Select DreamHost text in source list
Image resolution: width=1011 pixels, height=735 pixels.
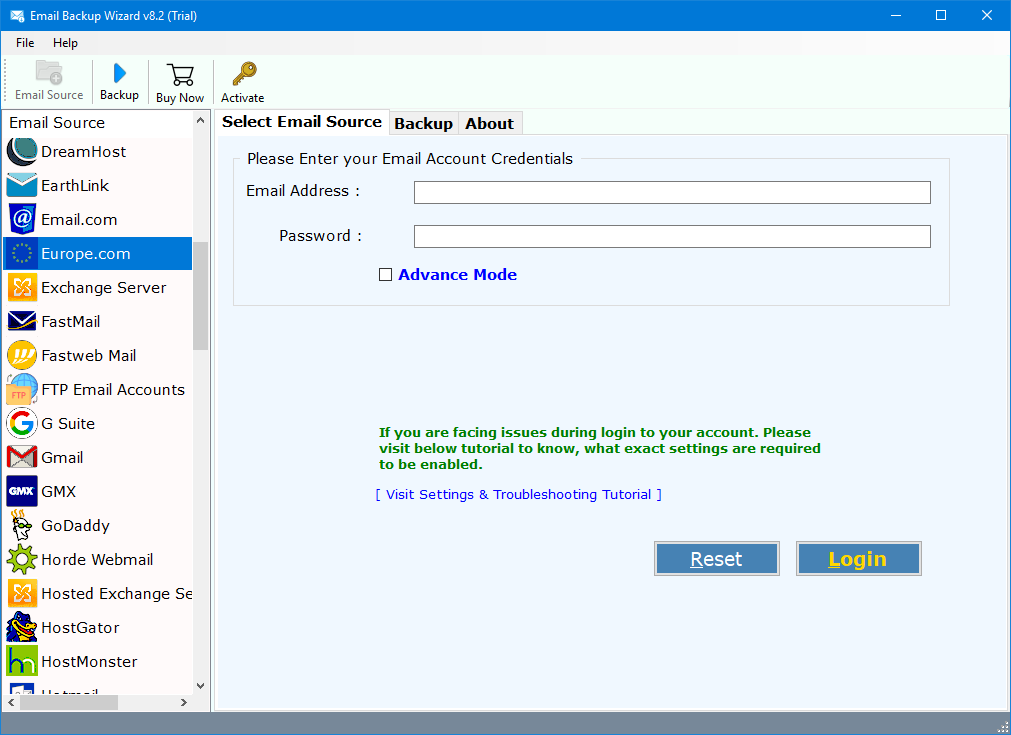pos(84,152)
